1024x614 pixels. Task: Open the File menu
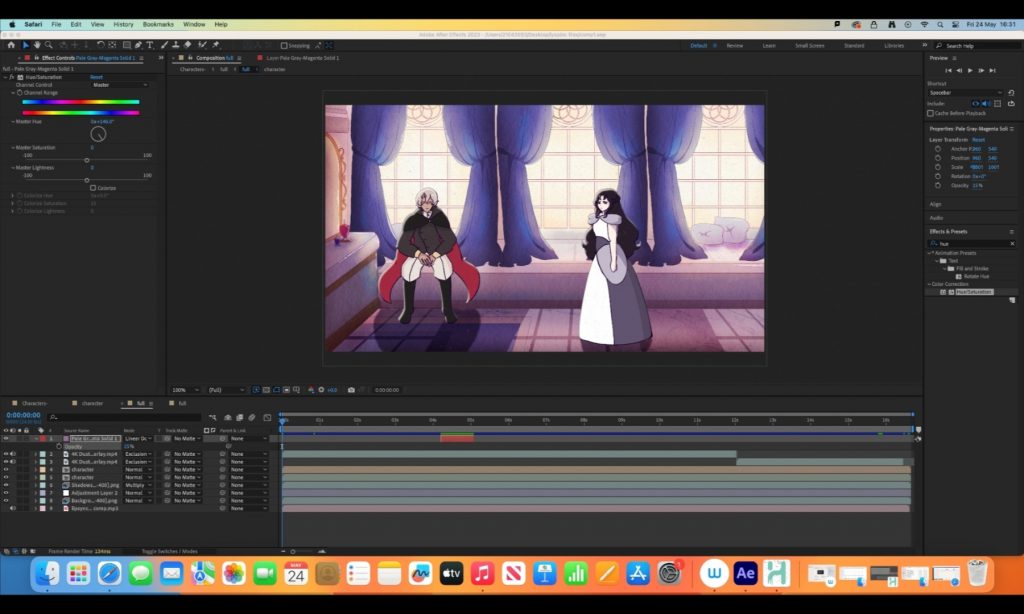pyautogui.click(x=56, y=24)
